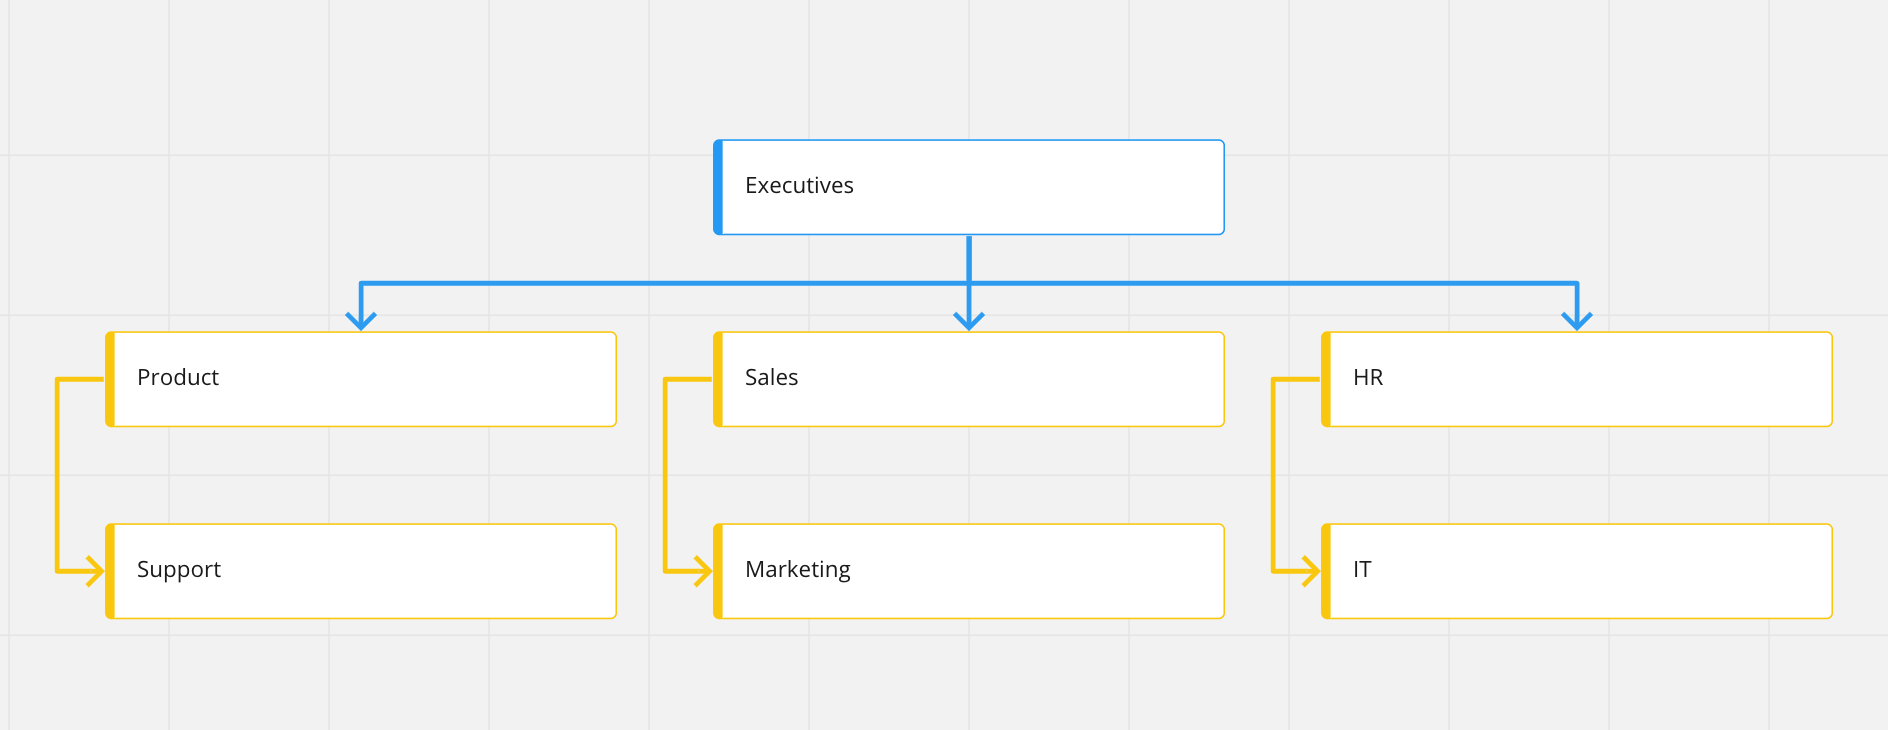Click blue arrowhead pointing into Product box
Viewport: 1888px width, 730px height.
(361, 319)
